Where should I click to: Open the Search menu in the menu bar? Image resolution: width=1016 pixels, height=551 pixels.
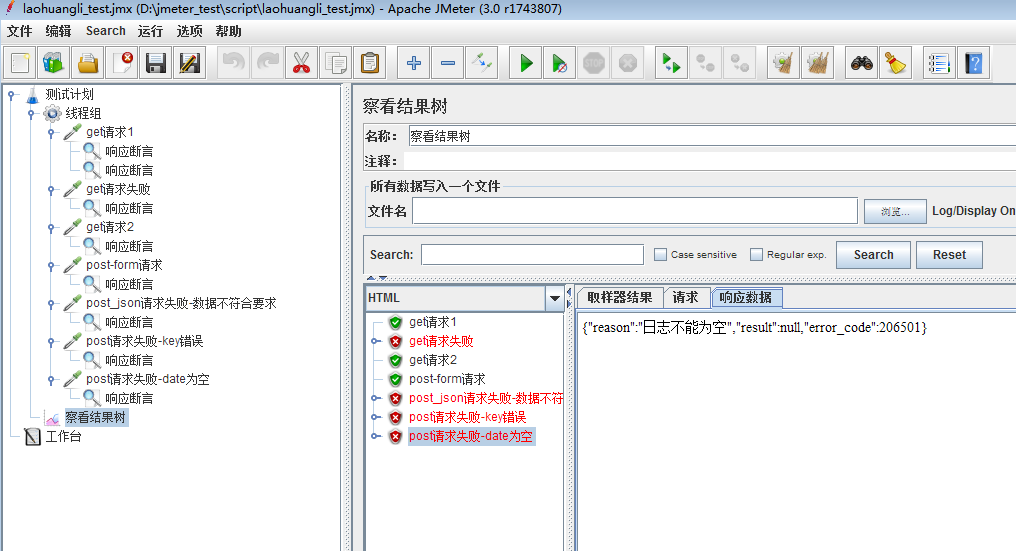[106, 31]
